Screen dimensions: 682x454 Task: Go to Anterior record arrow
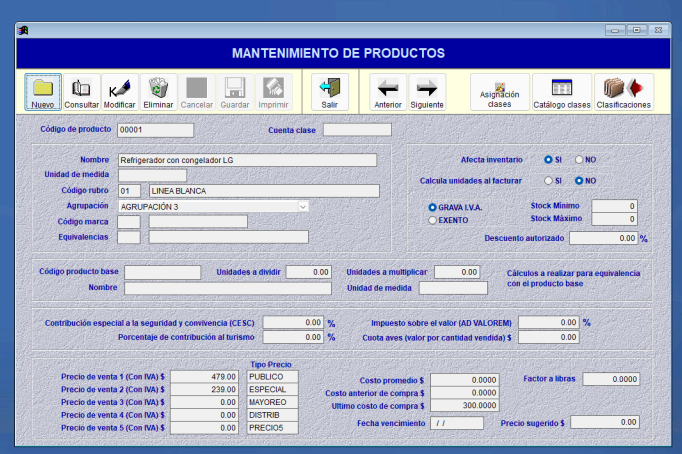[x=388, y=91]
